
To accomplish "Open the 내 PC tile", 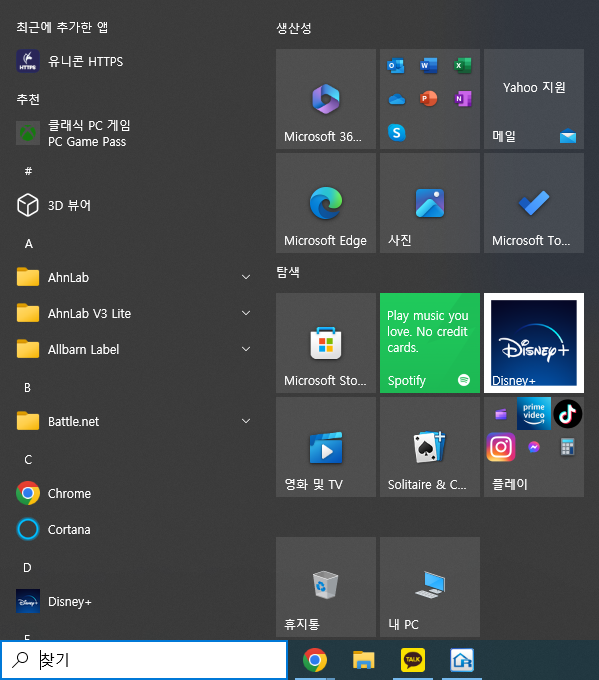I will coord(430,587).
